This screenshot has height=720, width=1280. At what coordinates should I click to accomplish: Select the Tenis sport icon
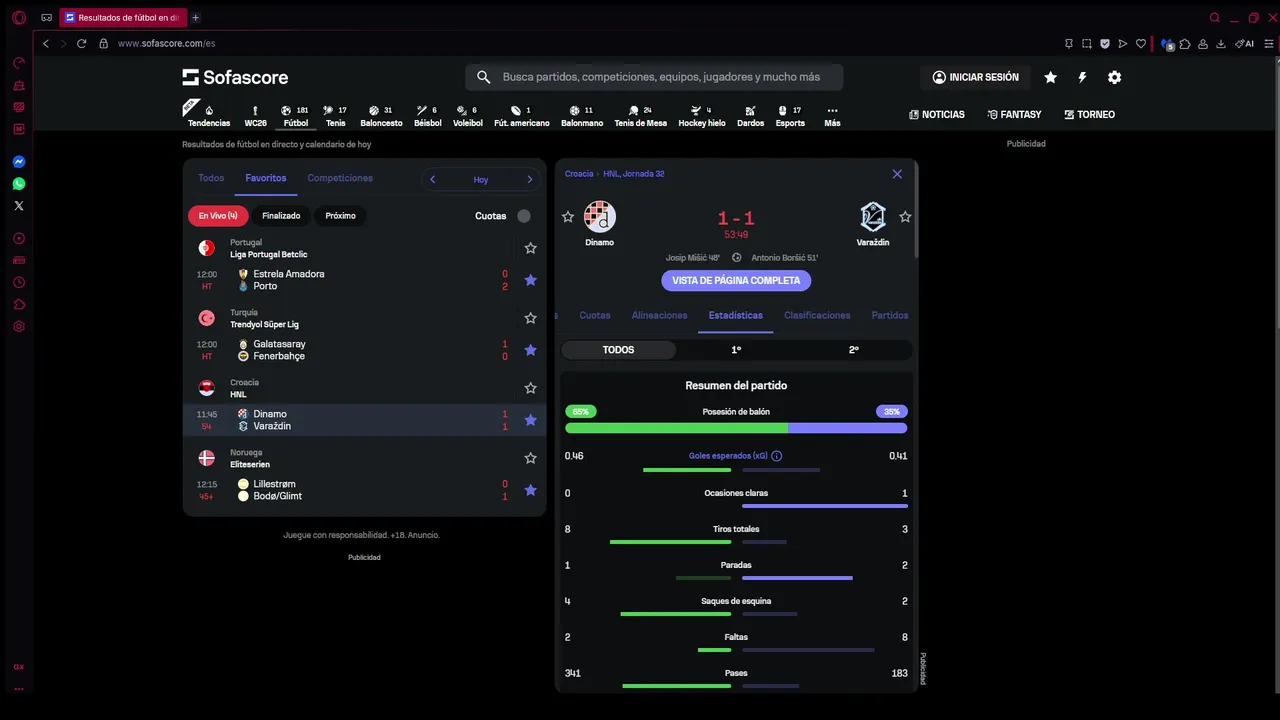coord(335,117)
